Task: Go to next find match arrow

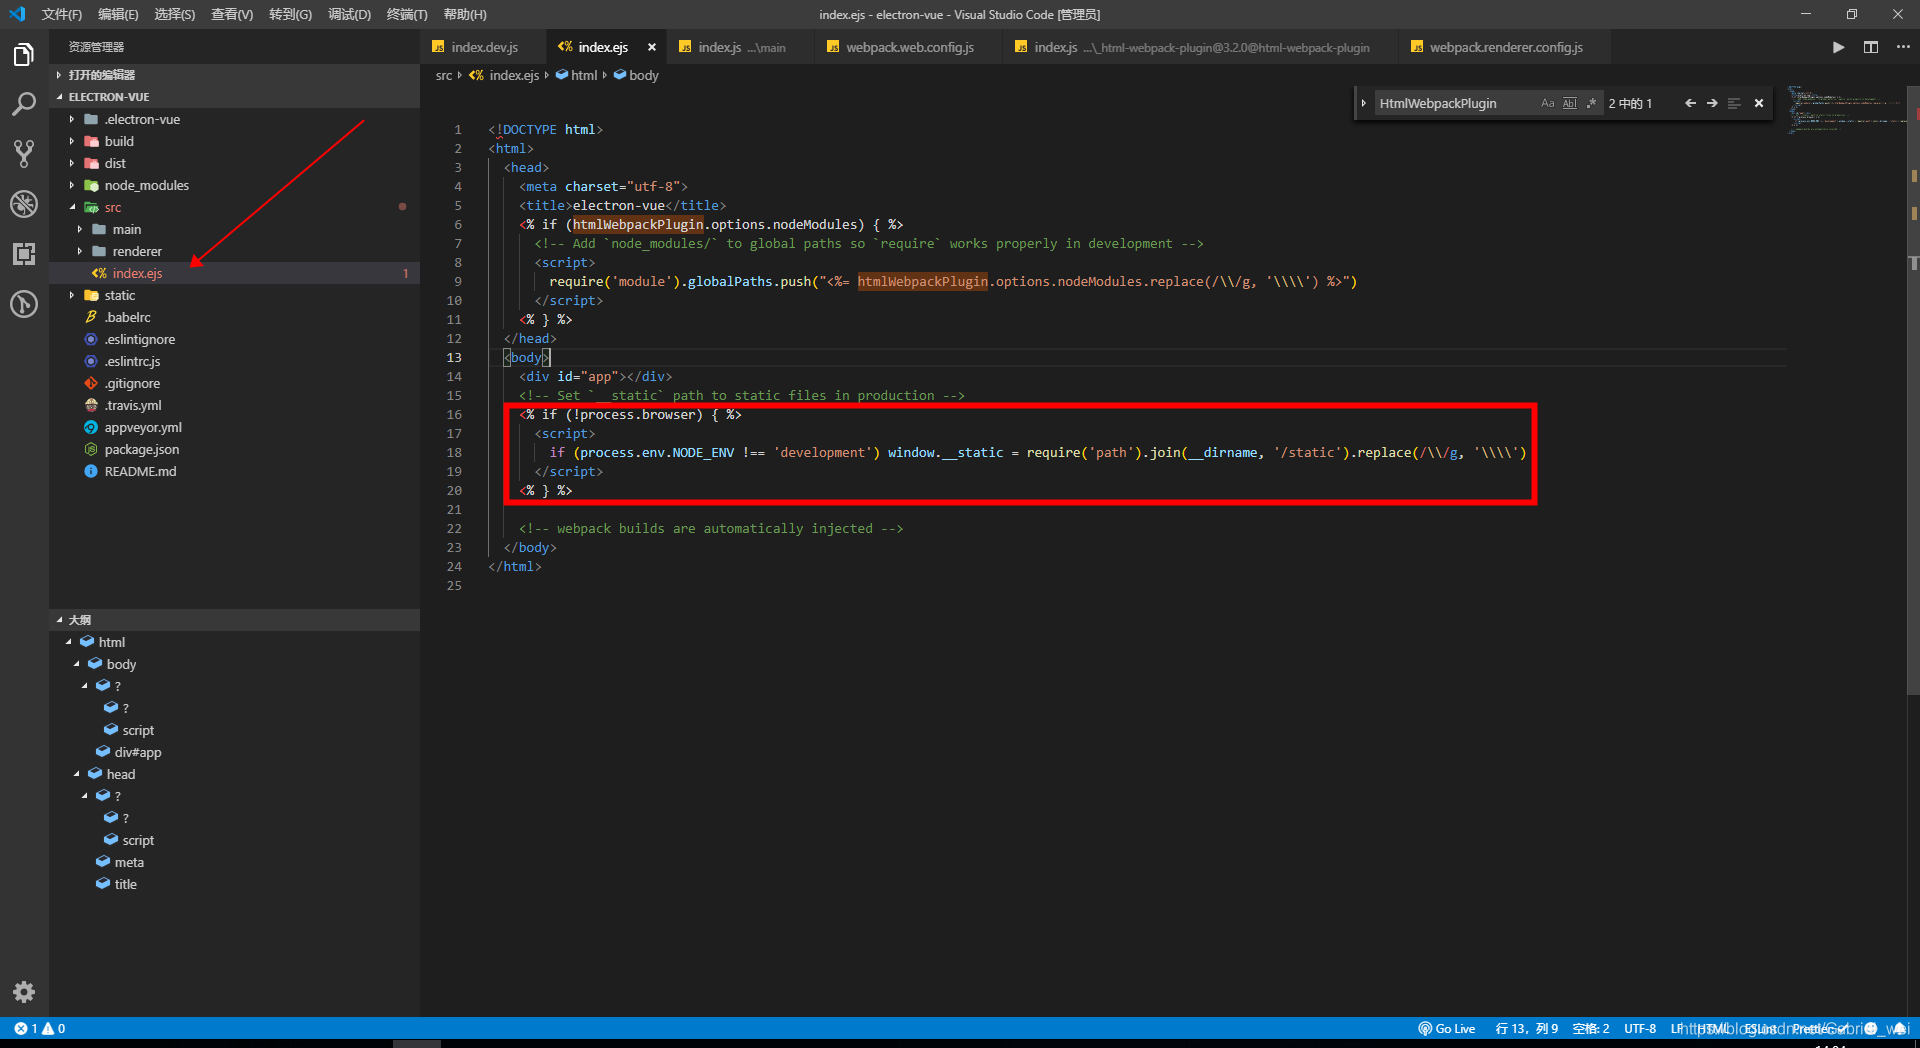Action: [x=1712, y=103]
